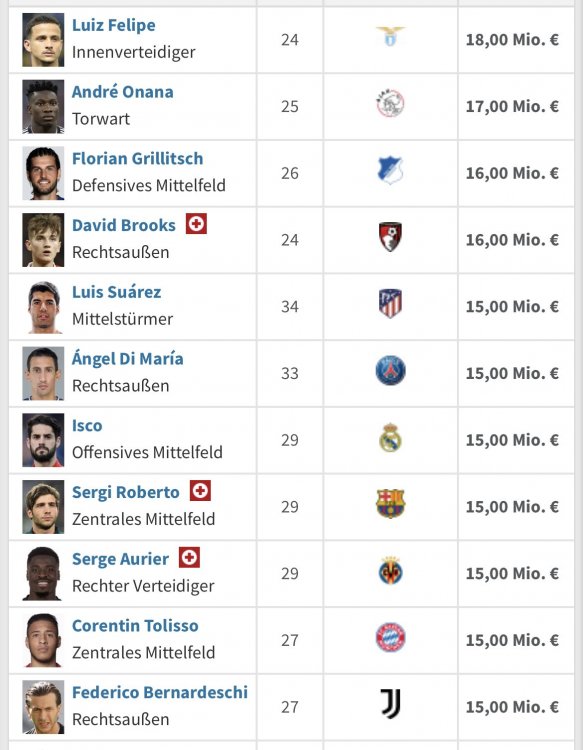Open Florian Grillitsch profile link
This screenshot has height=750, width=583.
(x=138, y=158)
